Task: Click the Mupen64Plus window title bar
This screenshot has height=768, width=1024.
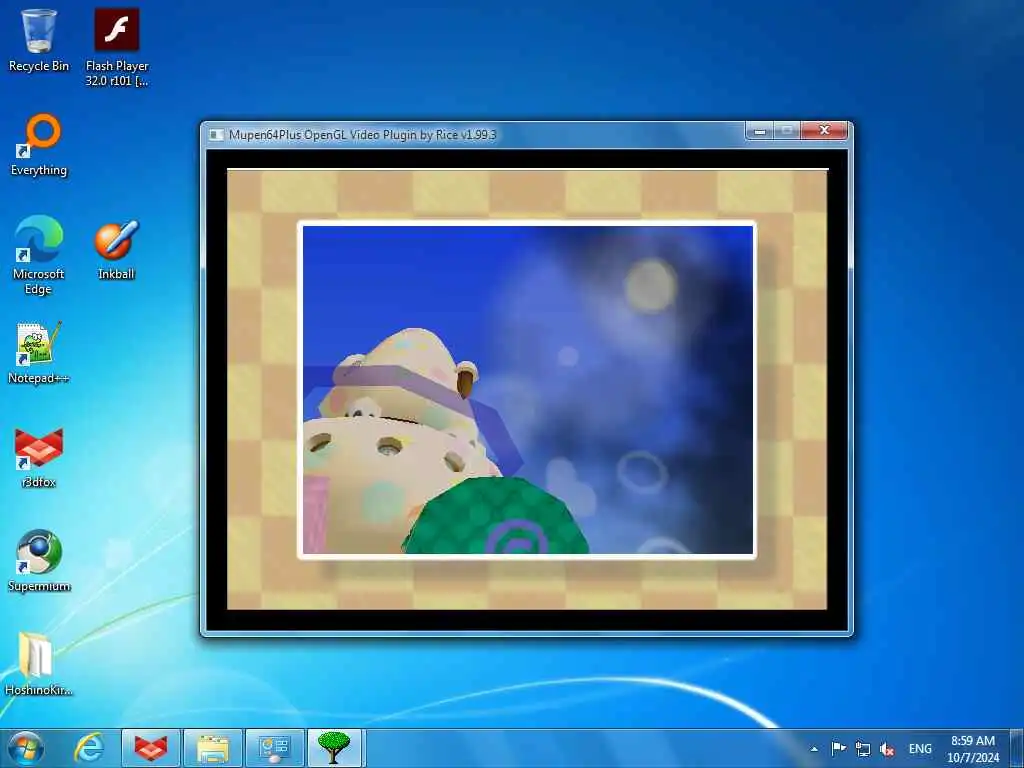Action: [477, 135]
